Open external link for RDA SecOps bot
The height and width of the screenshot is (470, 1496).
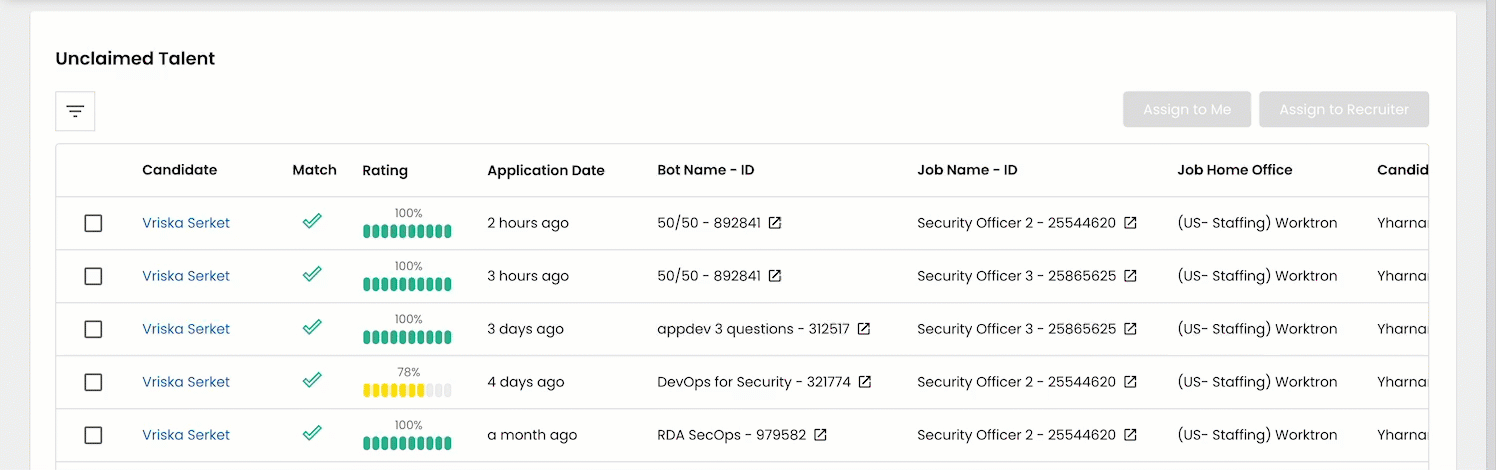(820, 435)
